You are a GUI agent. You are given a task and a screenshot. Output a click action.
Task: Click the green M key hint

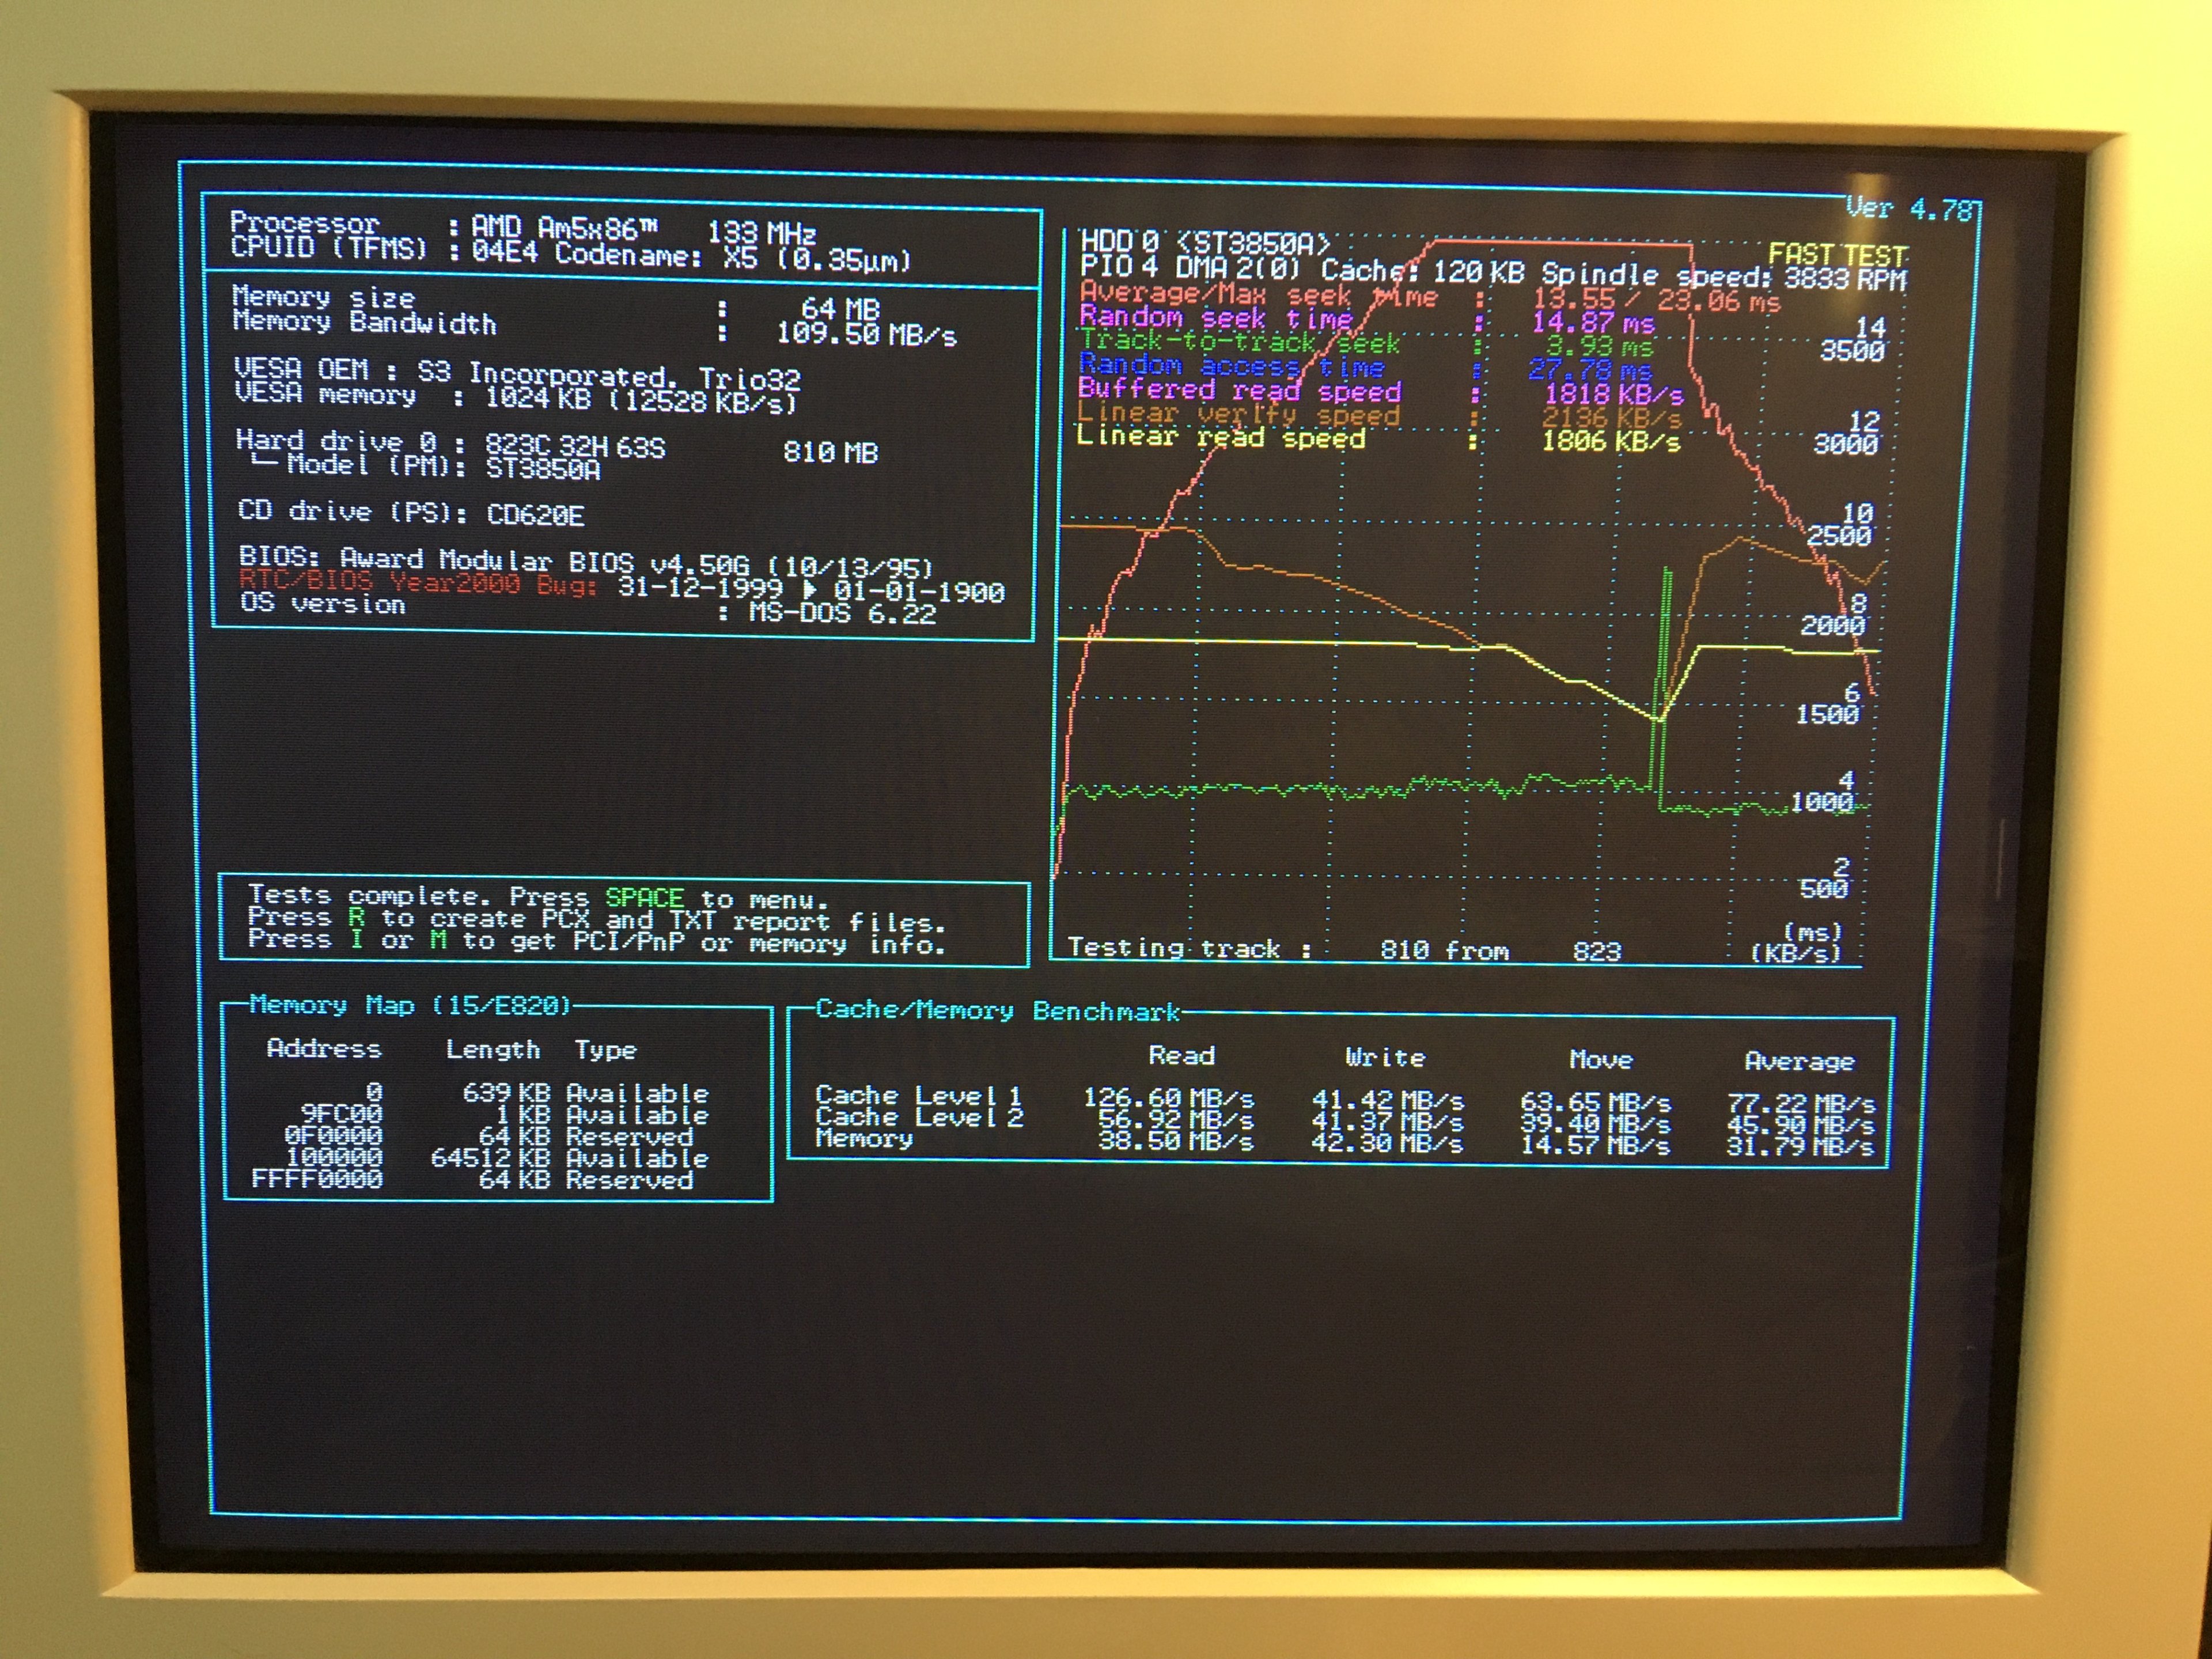[x=438, y=940]
